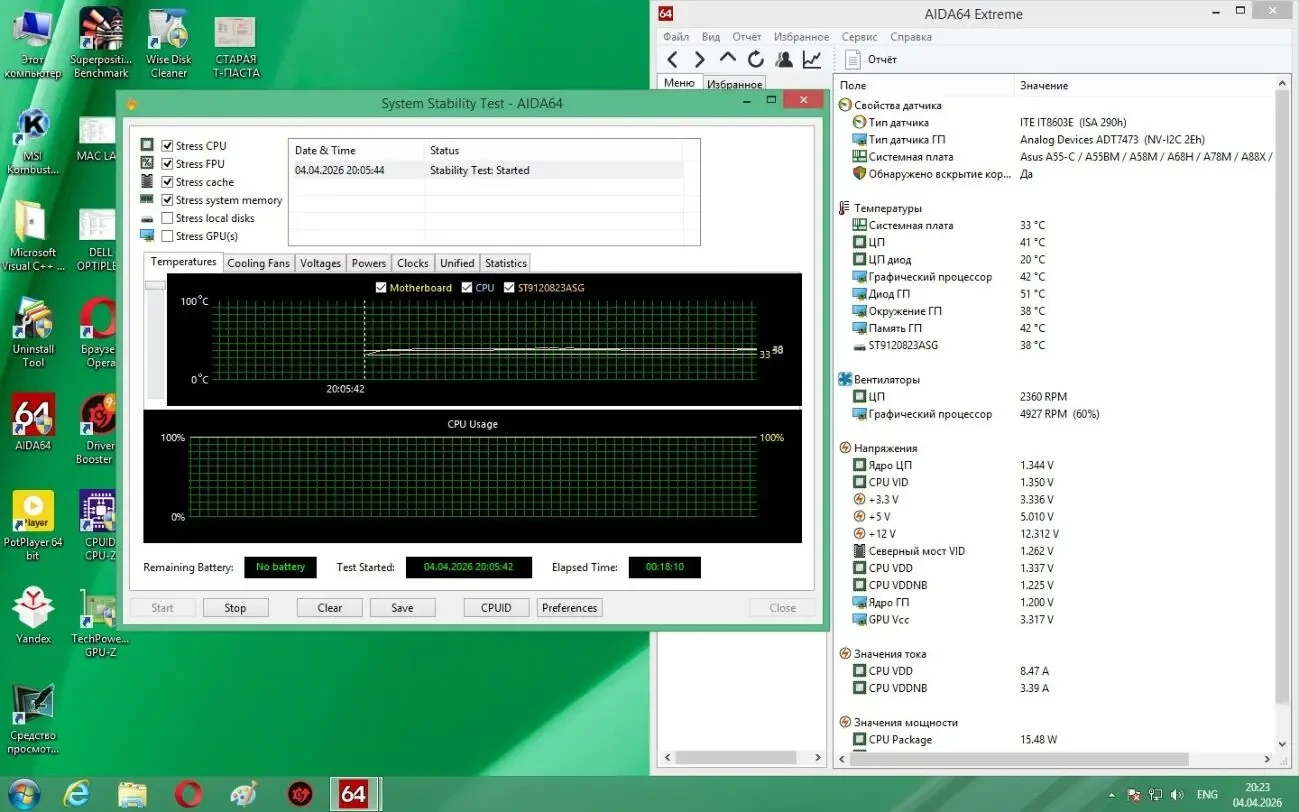
Task: Click the forward navigation arrow in AIDA64
Action: tap(698, 59)
